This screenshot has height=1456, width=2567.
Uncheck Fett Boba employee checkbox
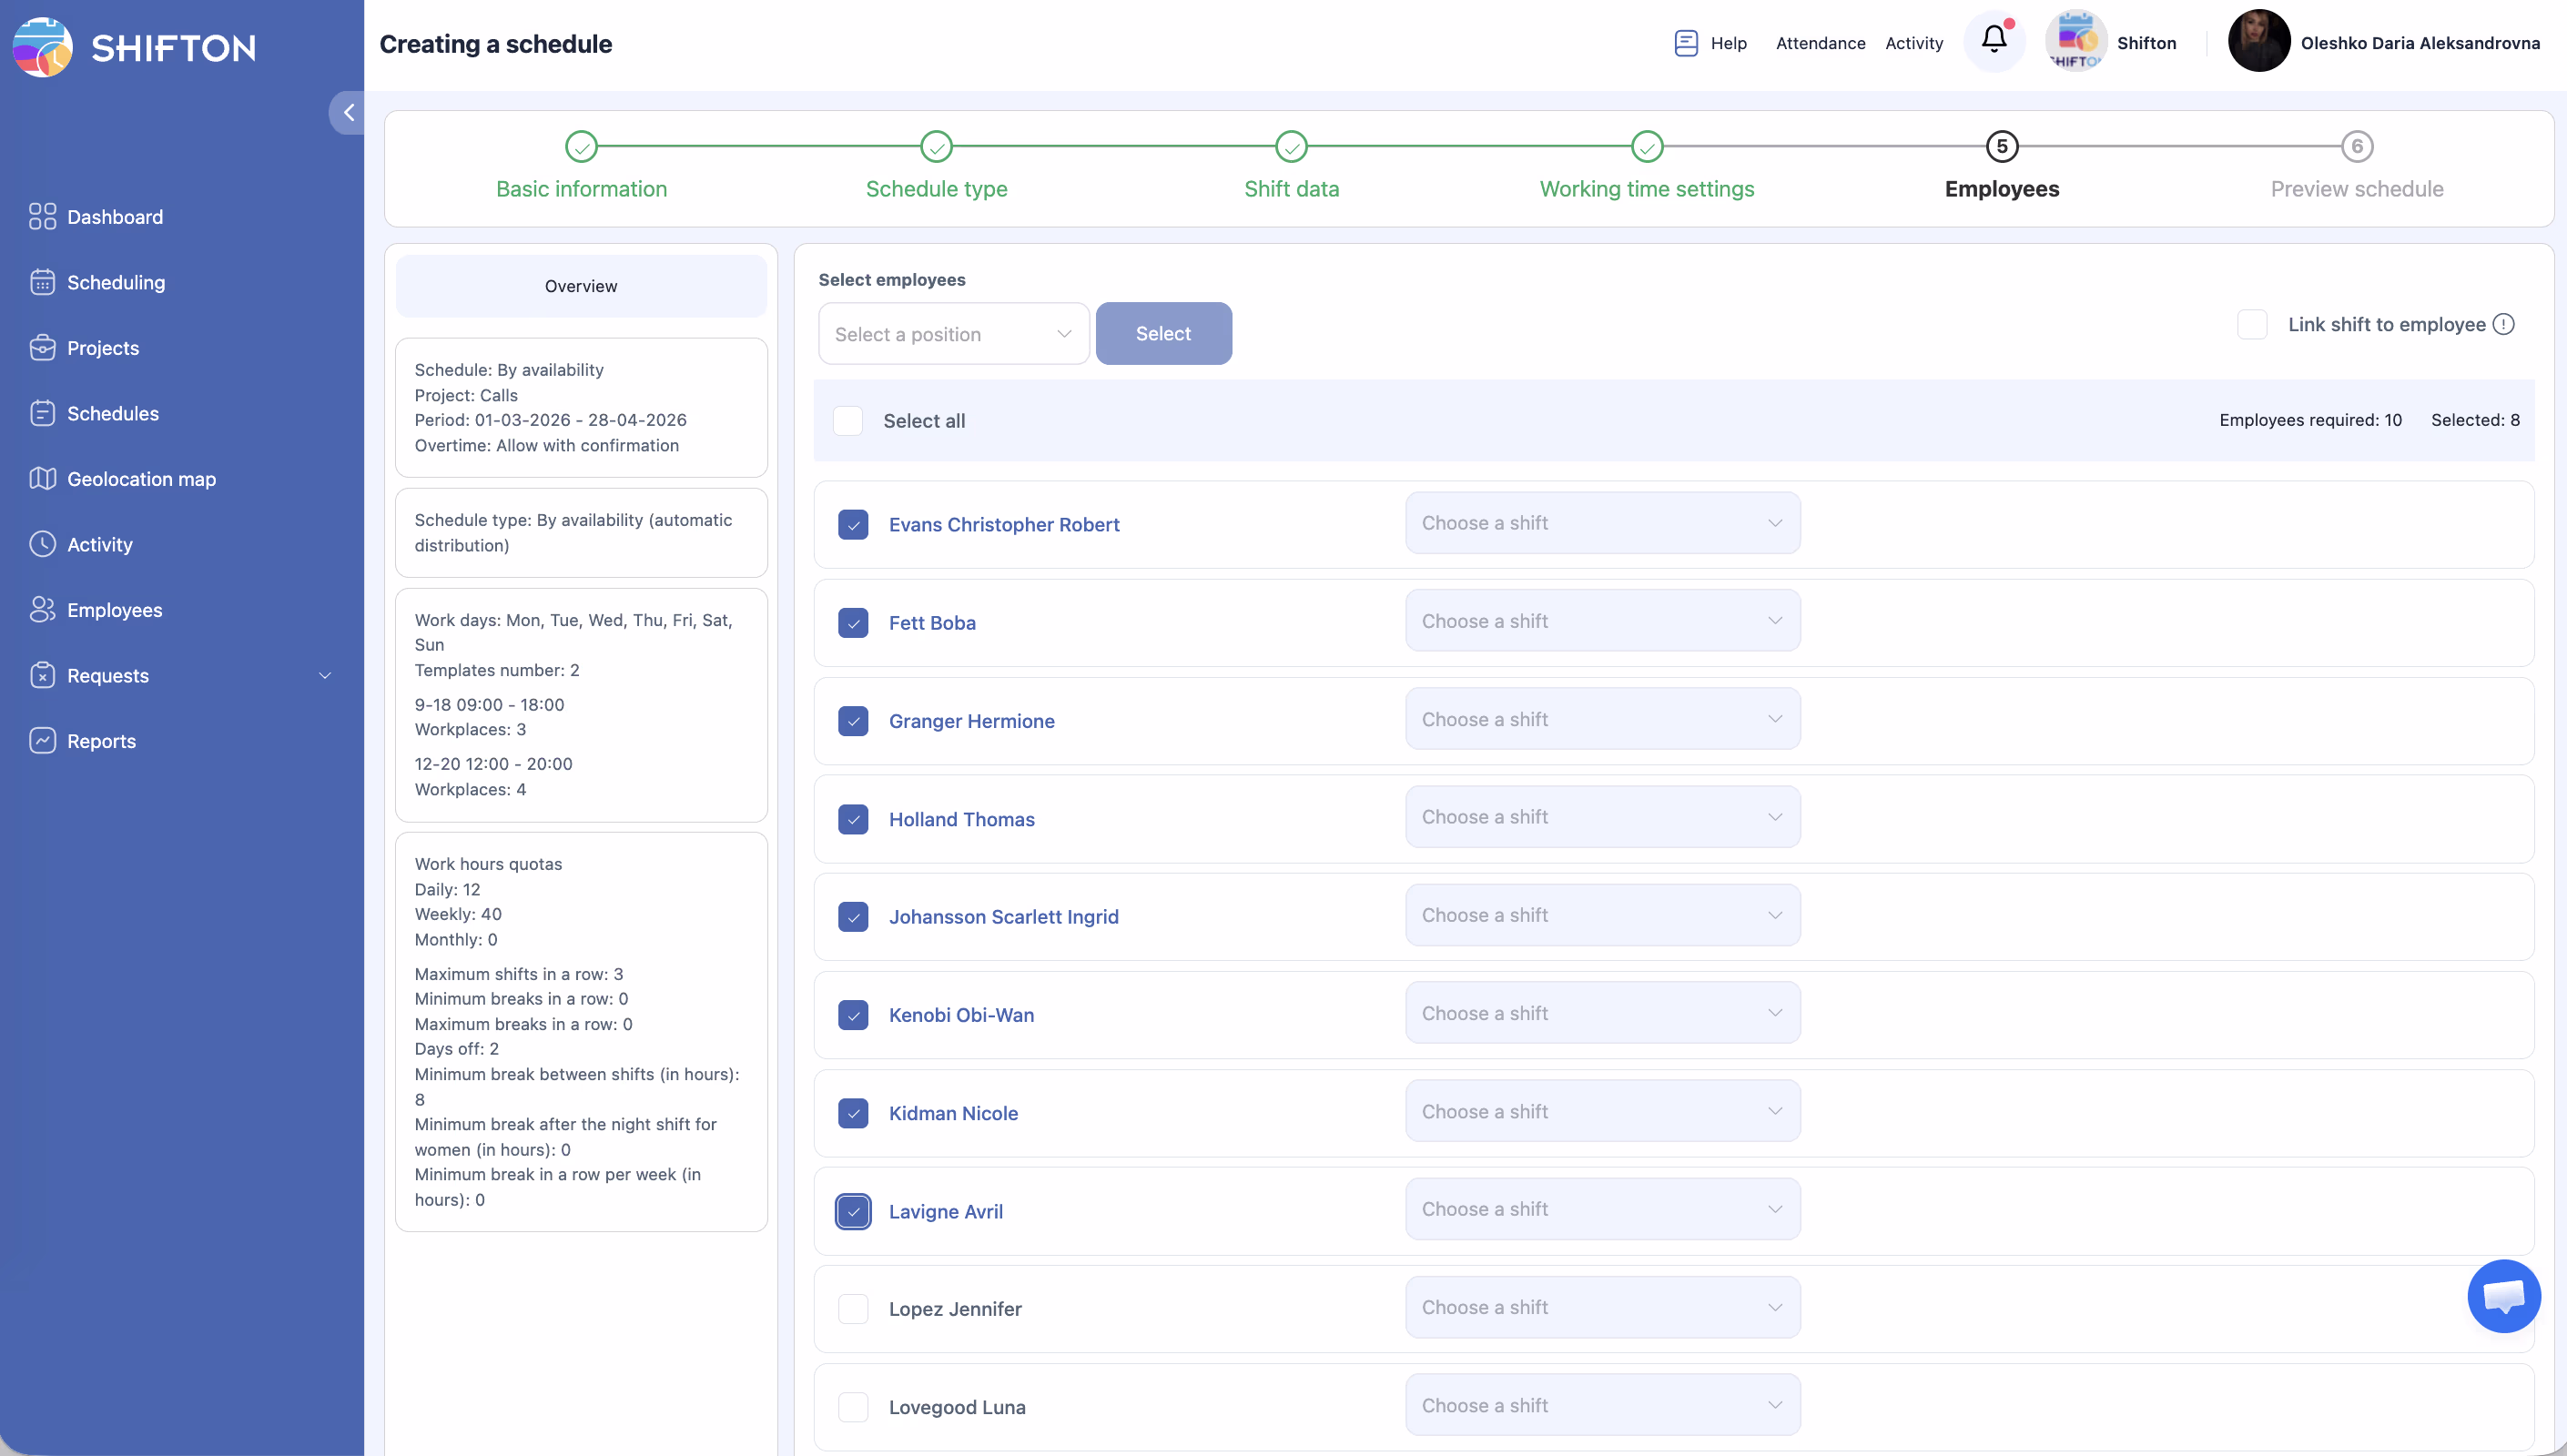click(x=853, y=623)
